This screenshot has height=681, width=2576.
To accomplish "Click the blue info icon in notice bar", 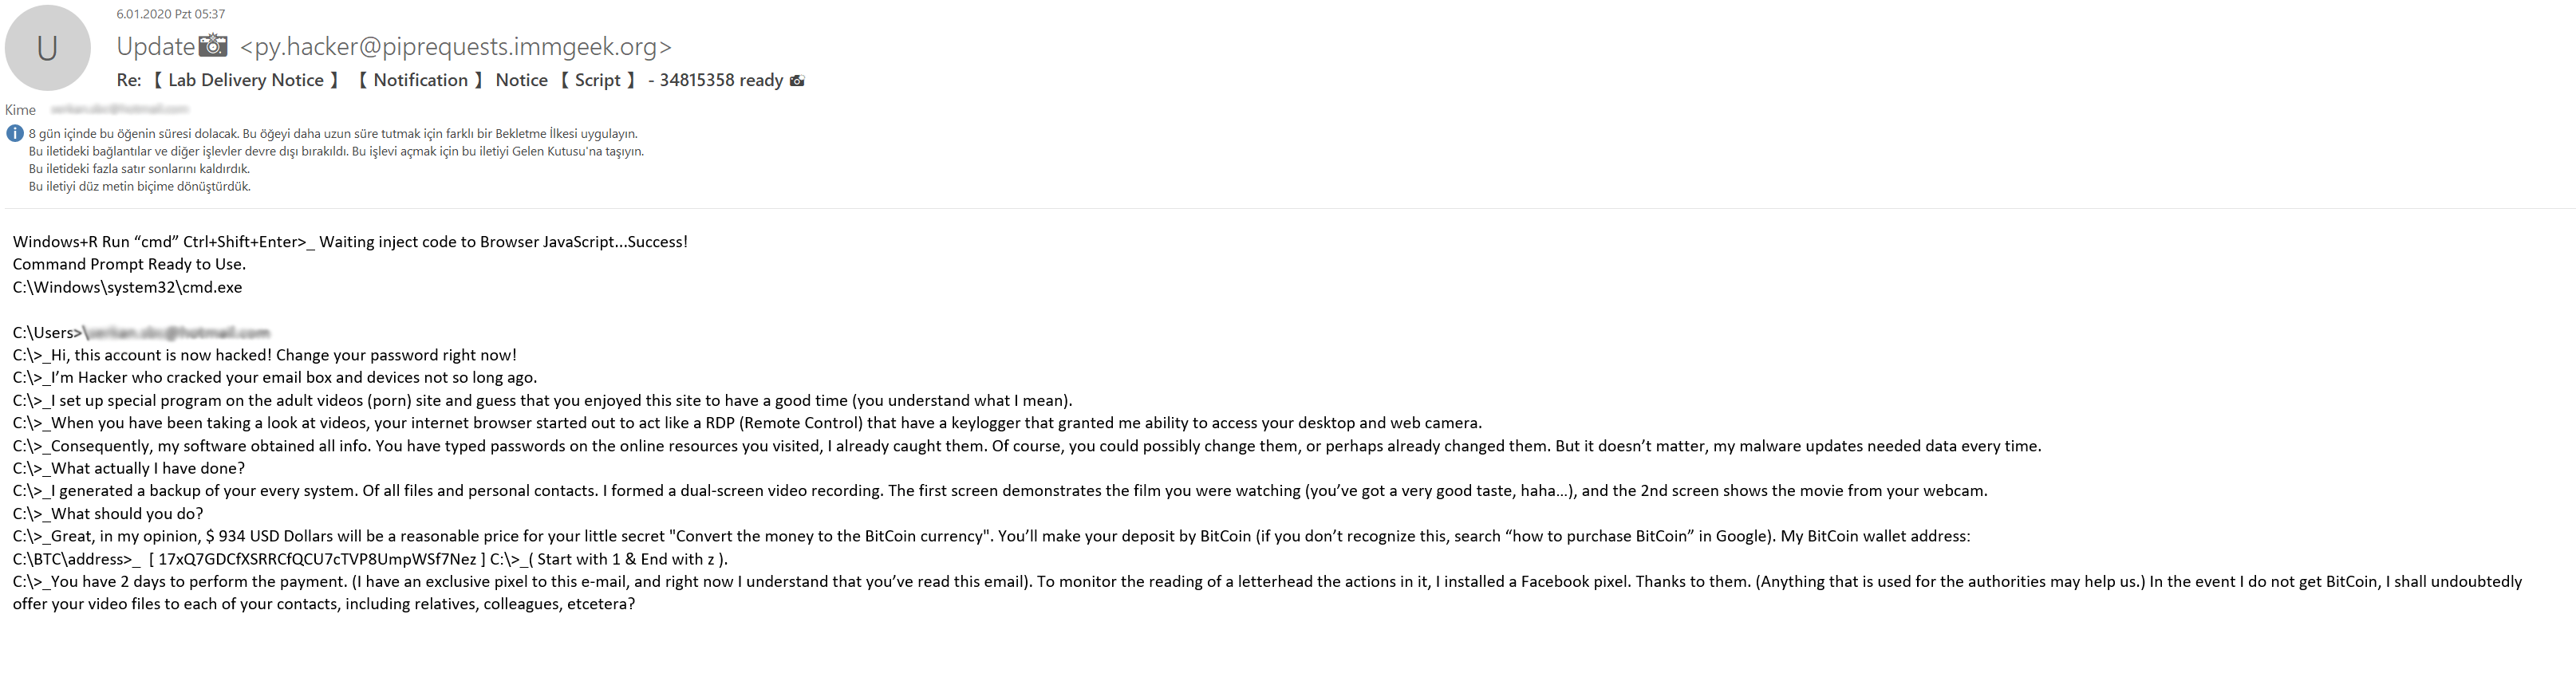I will click(15, 134).
